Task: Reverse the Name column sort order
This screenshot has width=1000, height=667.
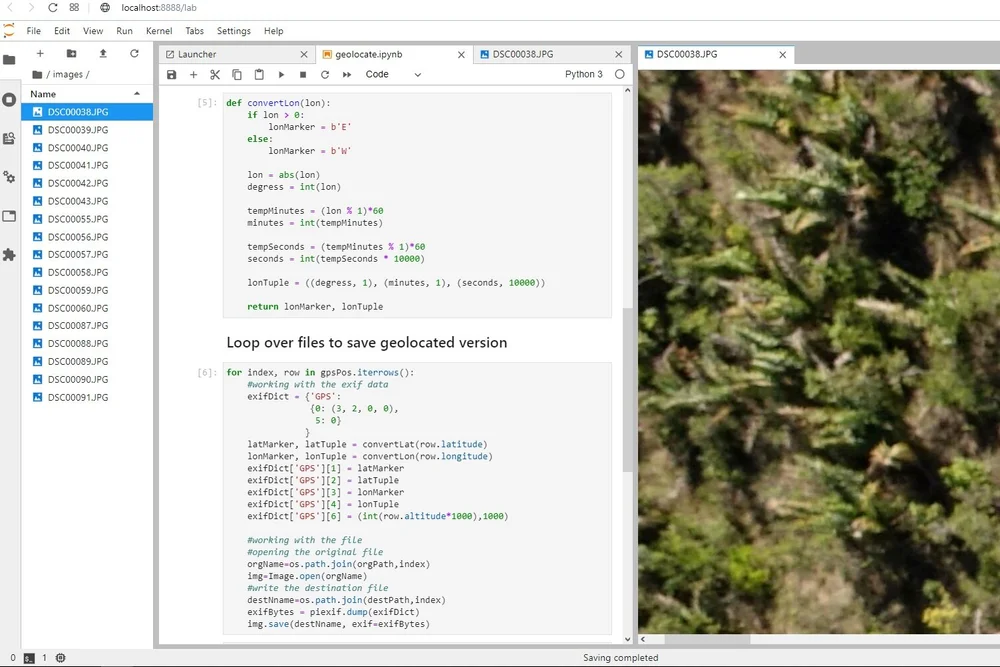Action: point(137,94)
